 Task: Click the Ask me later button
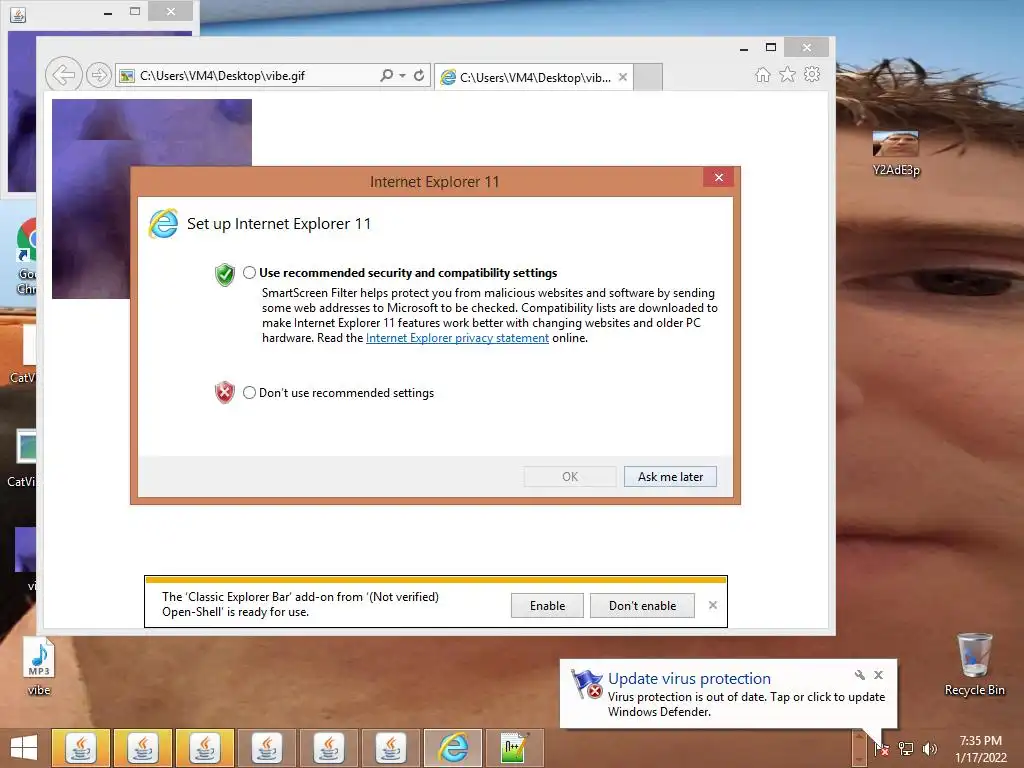(670, 477)
